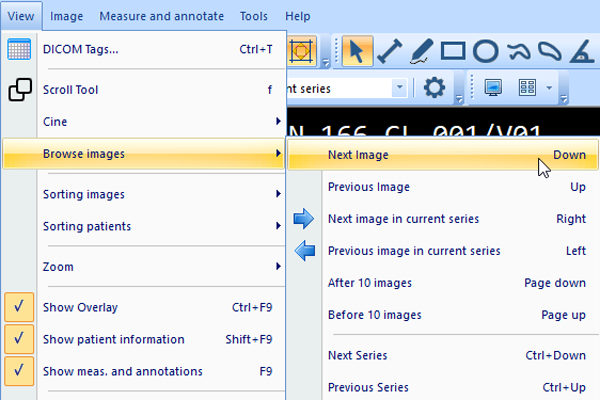Uncheck Show patient information

point(19,339)
